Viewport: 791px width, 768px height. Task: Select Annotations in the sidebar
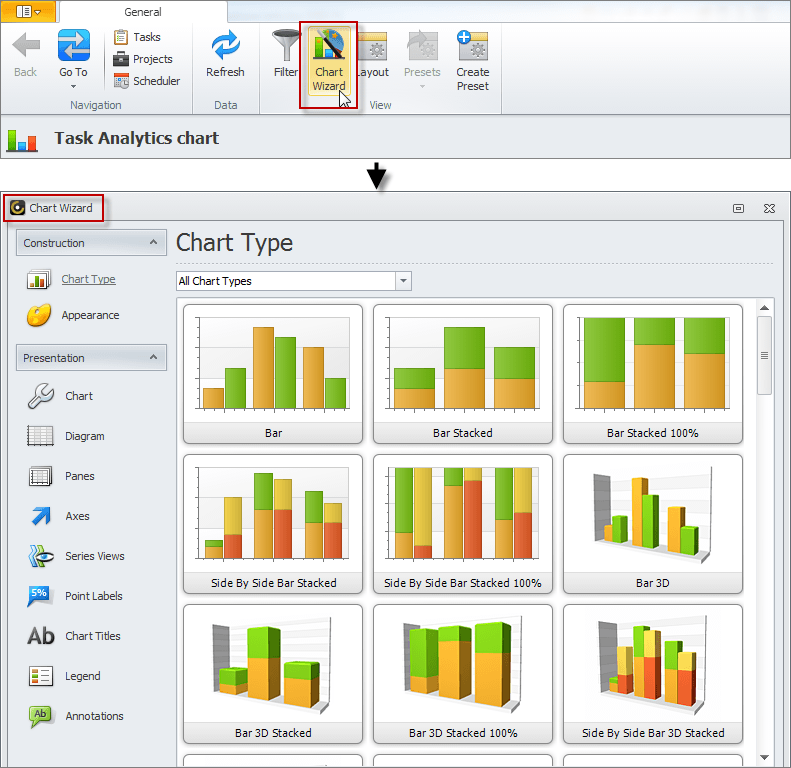(x=41, y=716)
